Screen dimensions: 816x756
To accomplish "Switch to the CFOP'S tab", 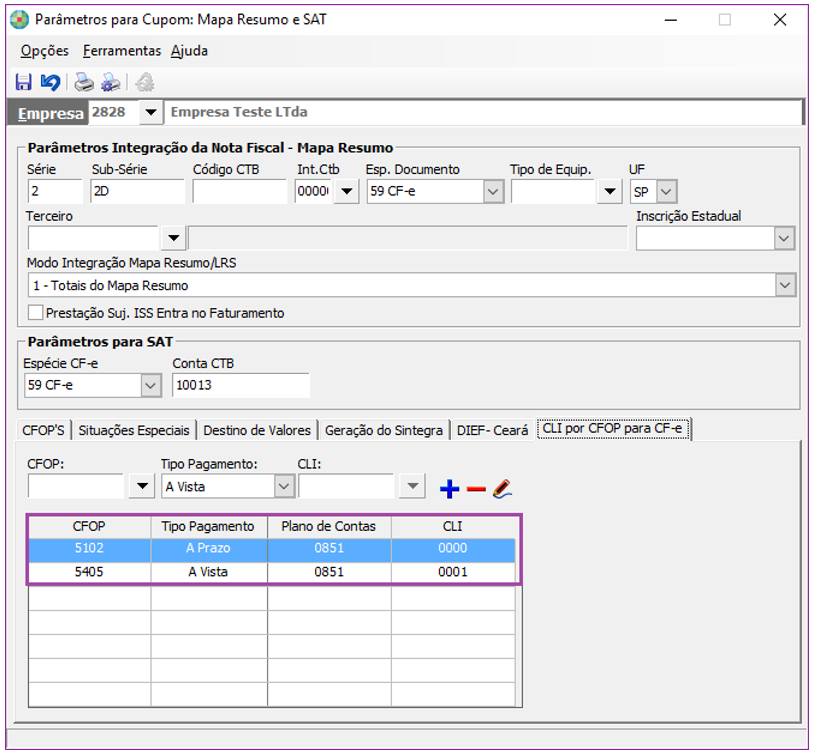I will 43,430.
